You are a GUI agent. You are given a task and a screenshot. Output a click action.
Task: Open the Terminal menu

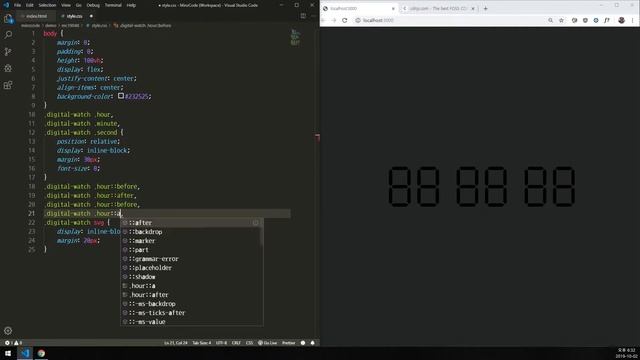pos(113,5)
